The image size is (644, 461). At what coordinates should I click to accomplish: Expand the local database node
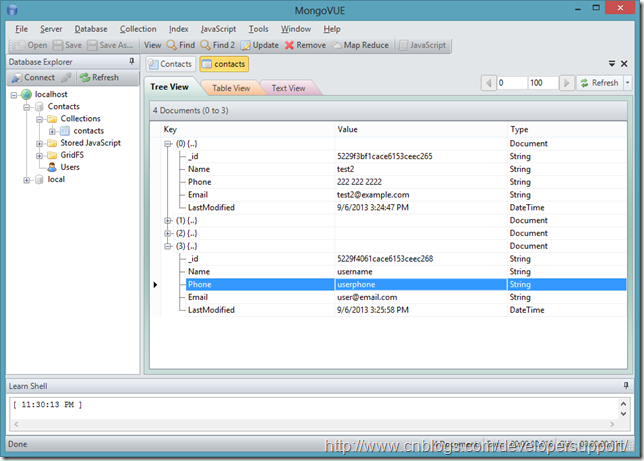[x=26, y=179]
